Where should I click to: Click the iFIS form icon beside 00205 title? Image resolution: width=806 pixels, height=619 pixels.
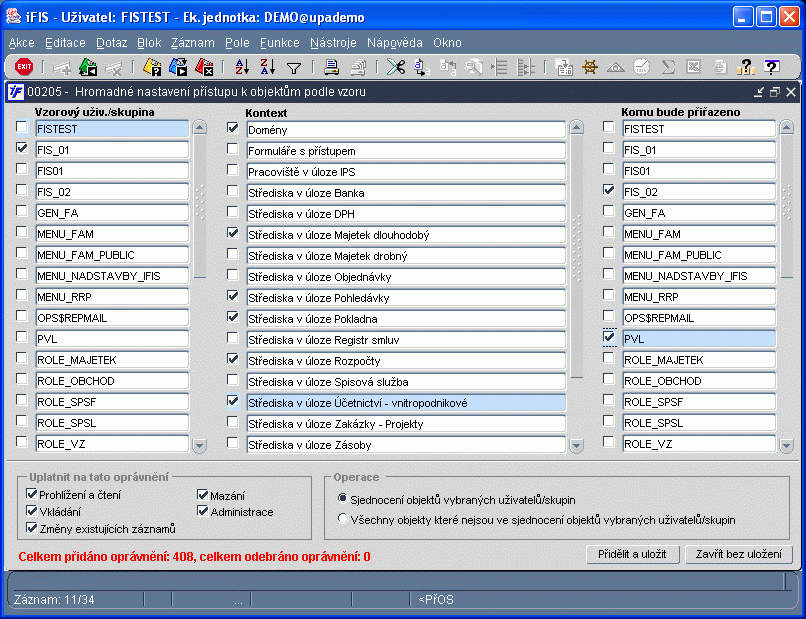tap(15, 92)
